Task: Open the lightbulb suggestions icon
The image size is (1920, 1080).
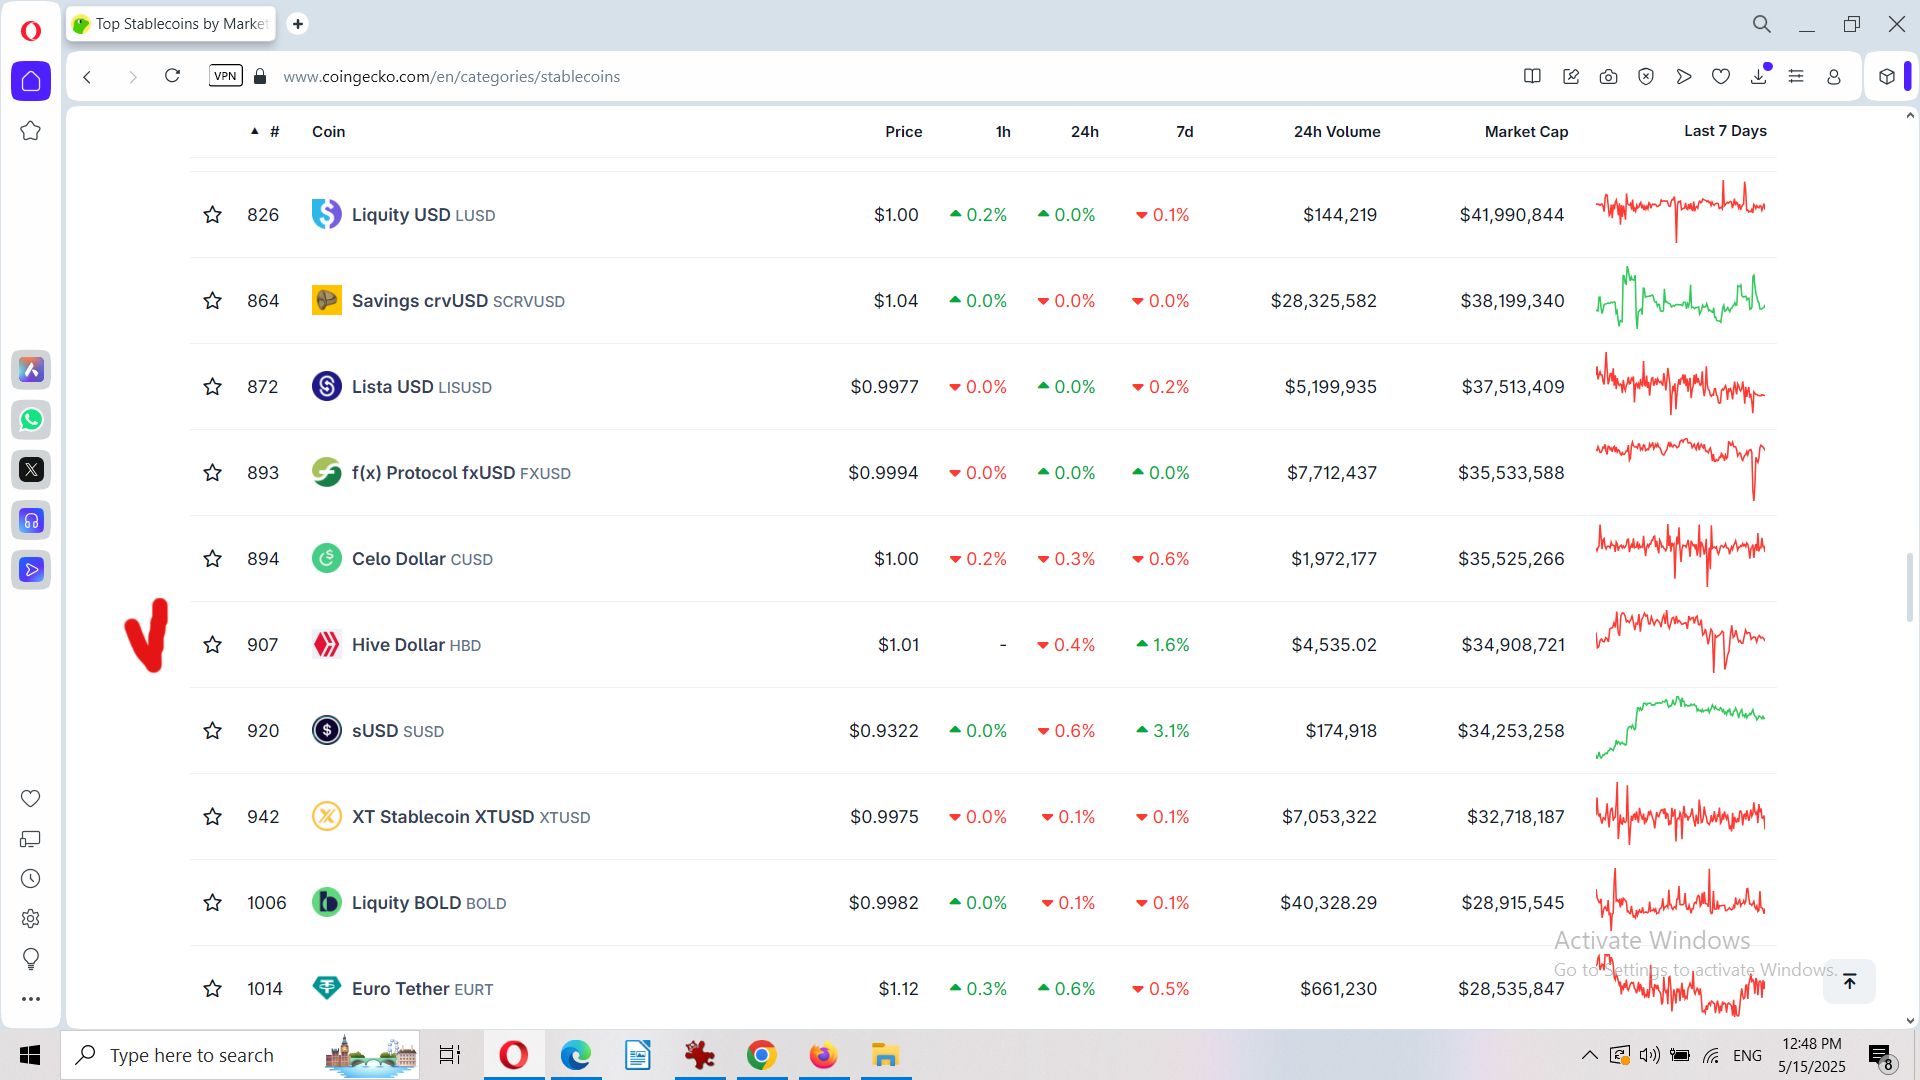Action: coord(31,959)
